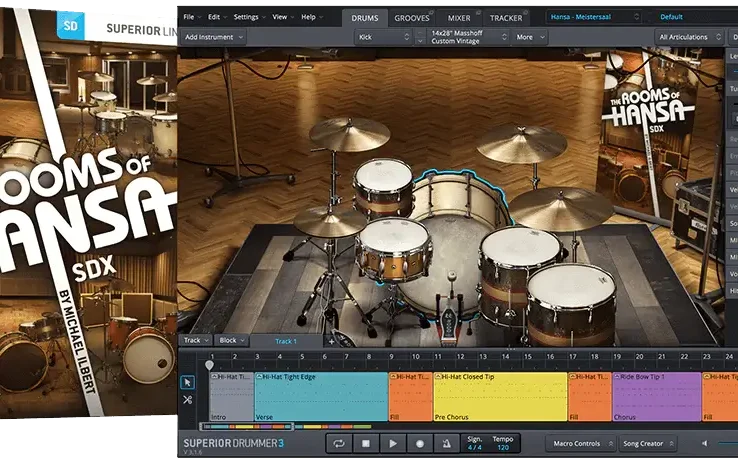Start playback with the play button
The width and height of the screenshot is (738, 458).
coord(393,443)
